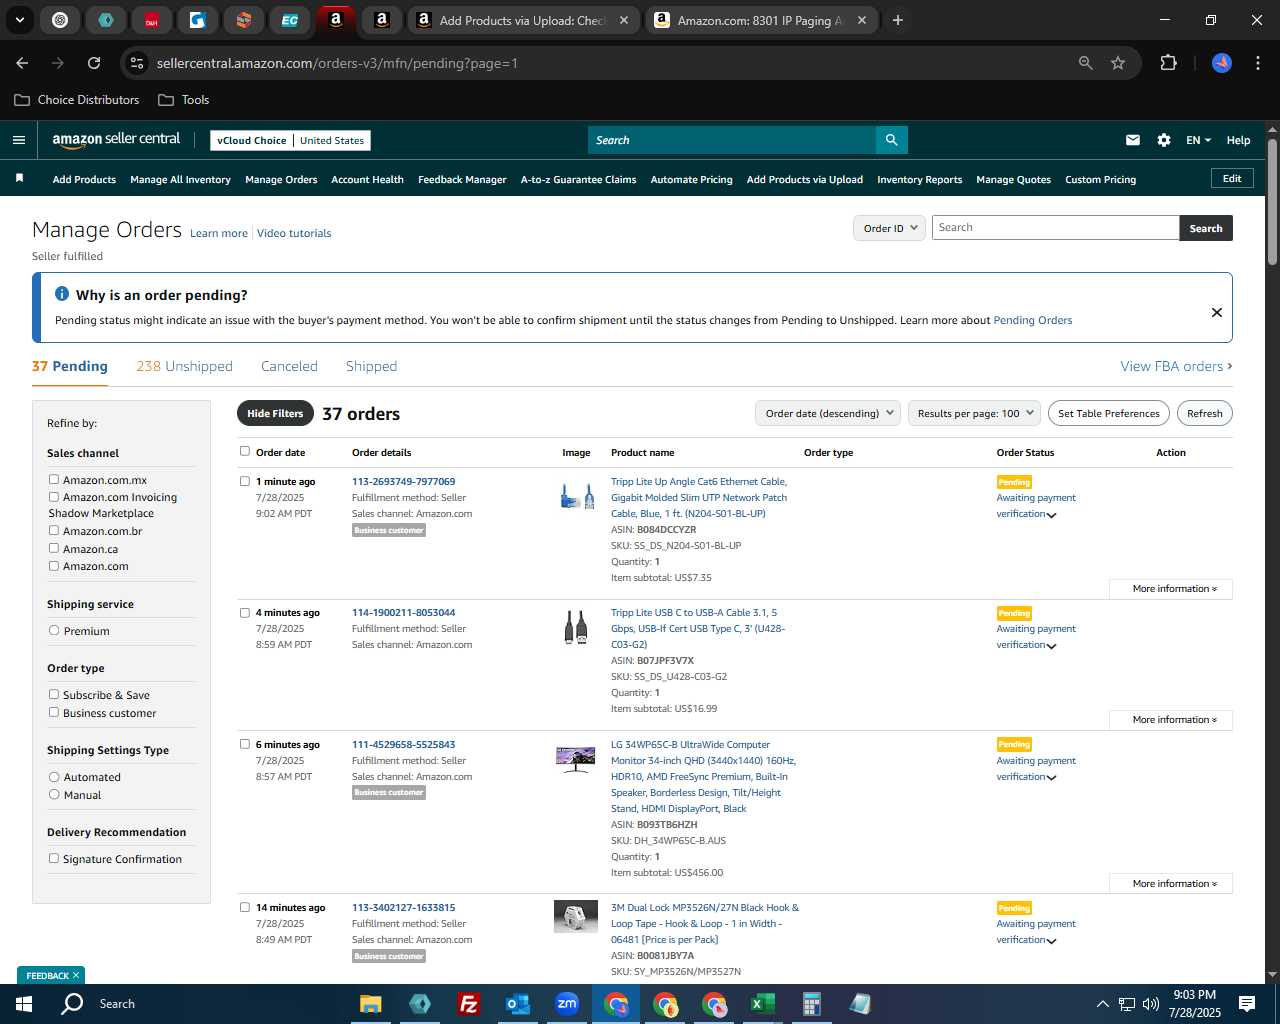This screenshot has height=1024, width=1280.
Task: Open Zoom from the taskbar
Action: 567,1004
